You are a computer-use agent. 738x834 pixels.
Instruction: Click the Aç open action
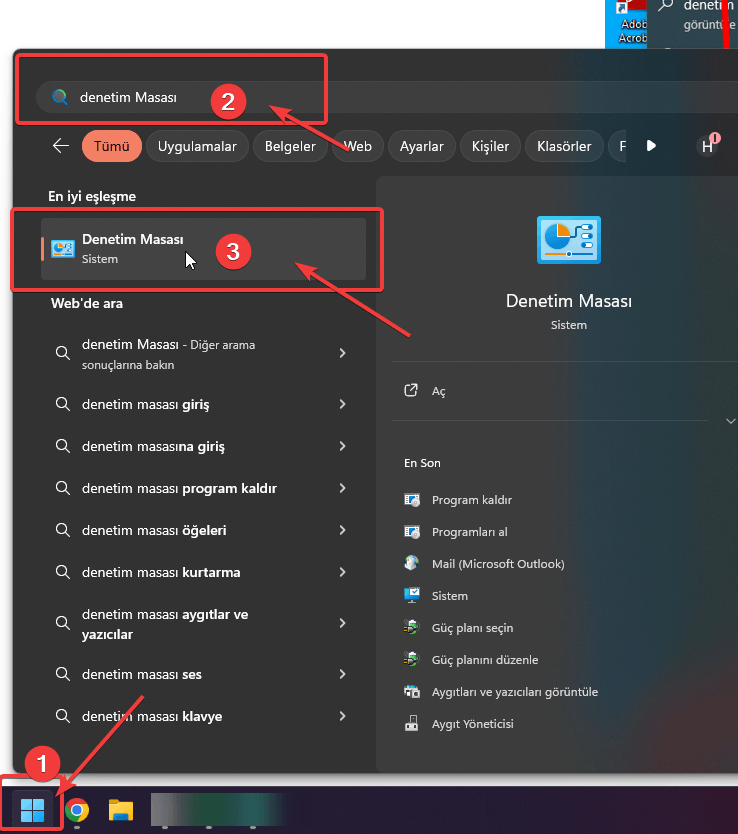click(438, 392)
